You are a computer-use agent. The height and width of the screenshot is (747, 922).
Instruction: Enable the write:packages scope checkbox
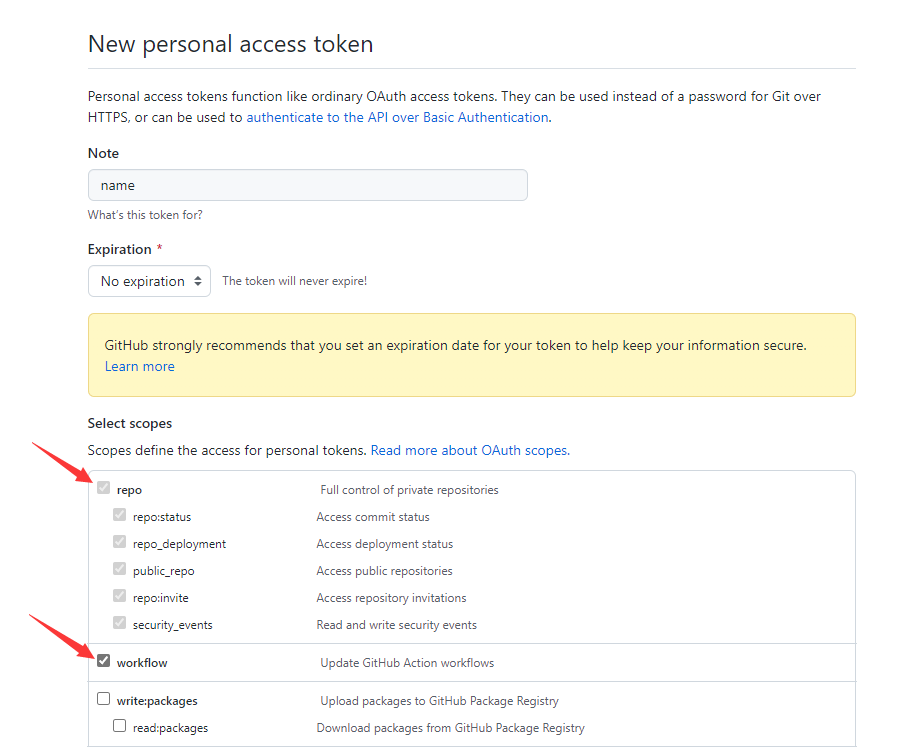coord(104,699)
